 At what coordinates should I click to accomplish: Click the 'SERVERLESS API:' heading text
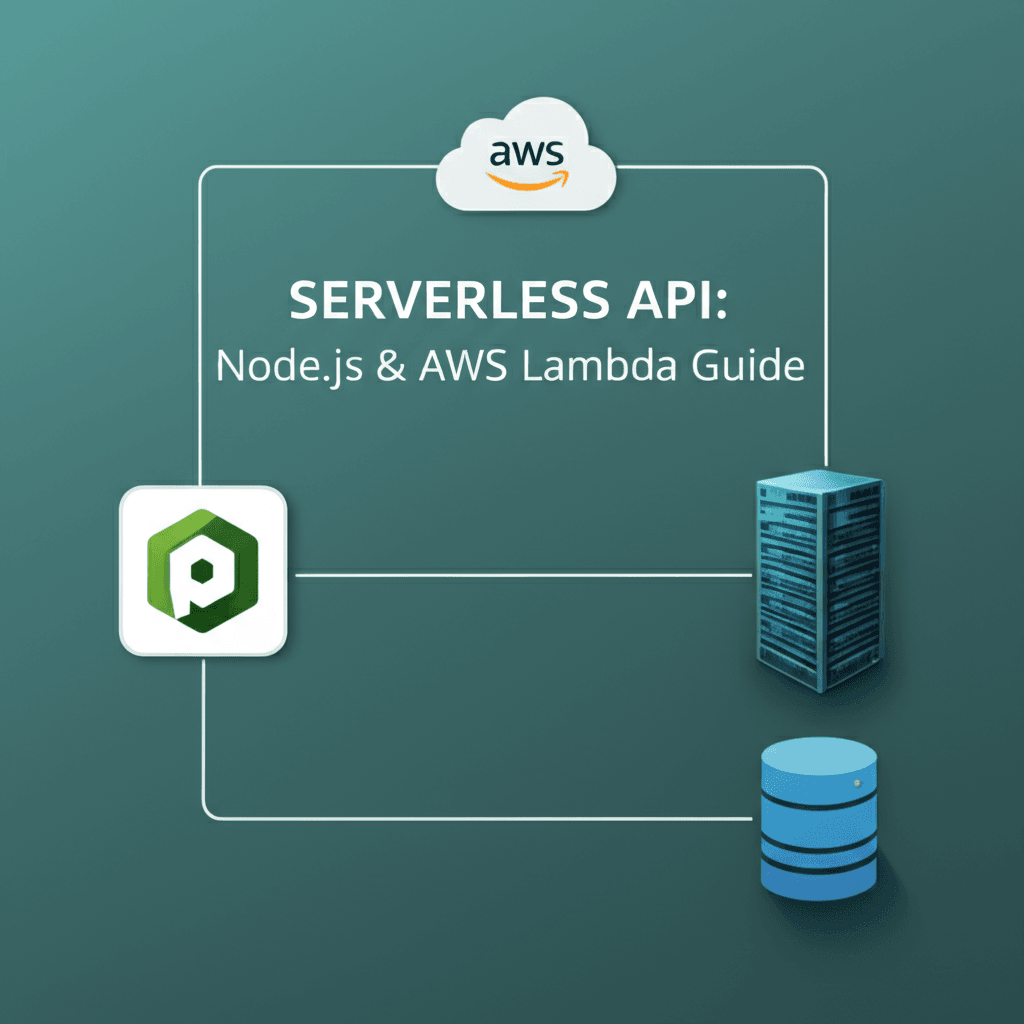point(509,300)
